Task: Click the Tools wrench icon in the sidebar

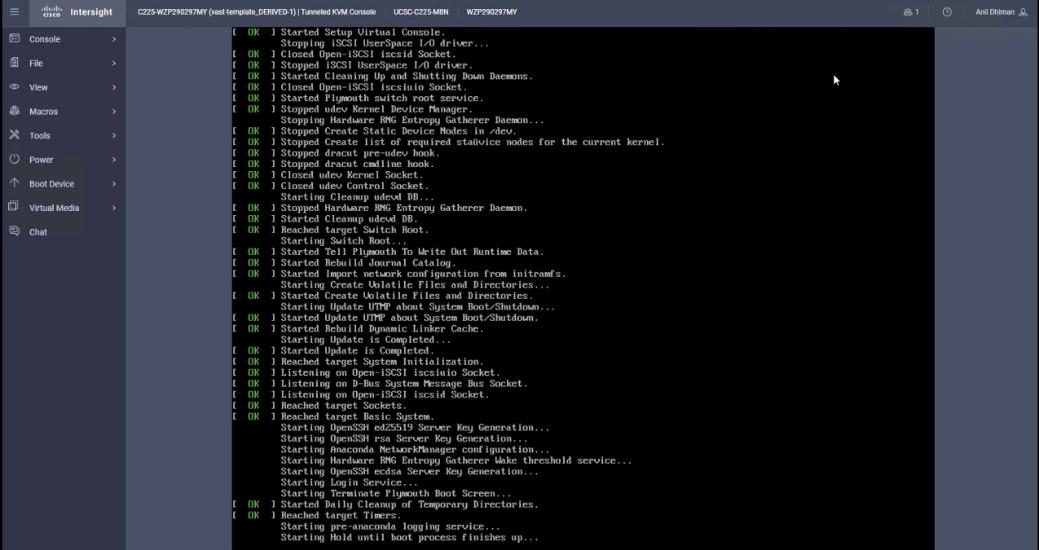Action: click(14, 135)
